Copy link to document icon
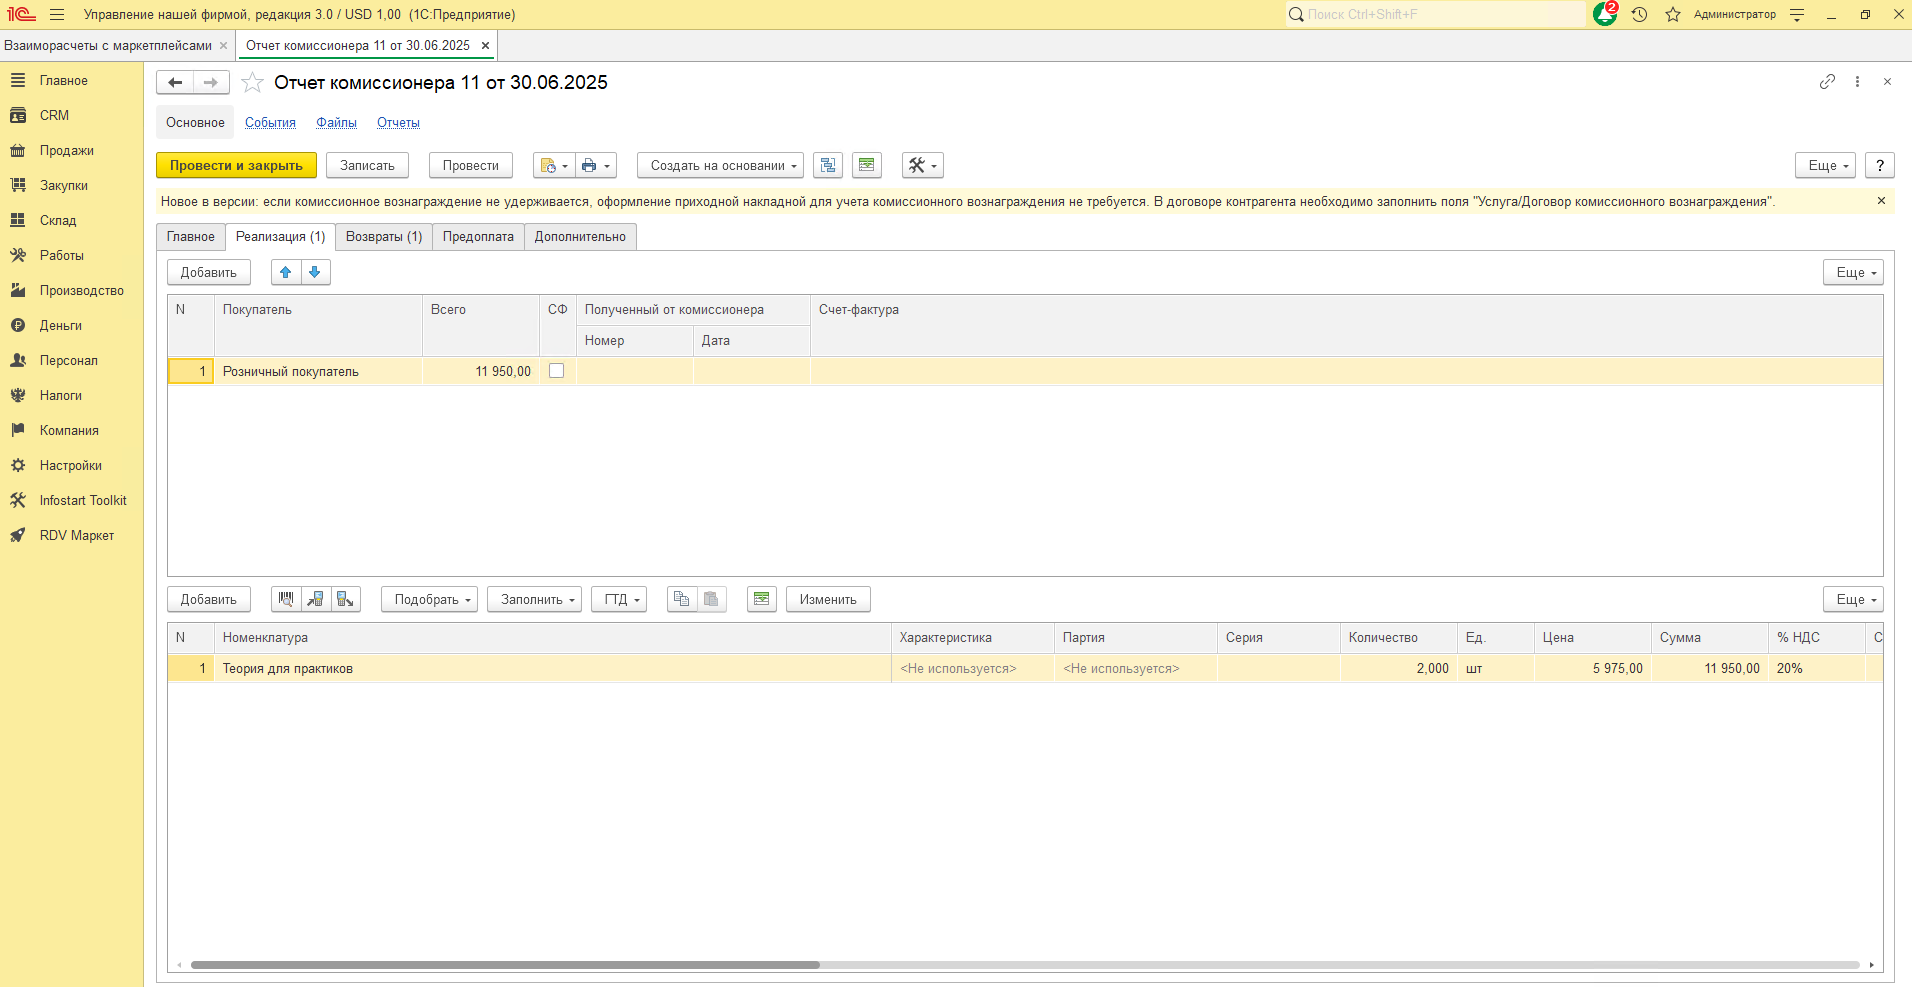Image resolution: width=1912 pixels, height=987 pixels. (1827, 82)
